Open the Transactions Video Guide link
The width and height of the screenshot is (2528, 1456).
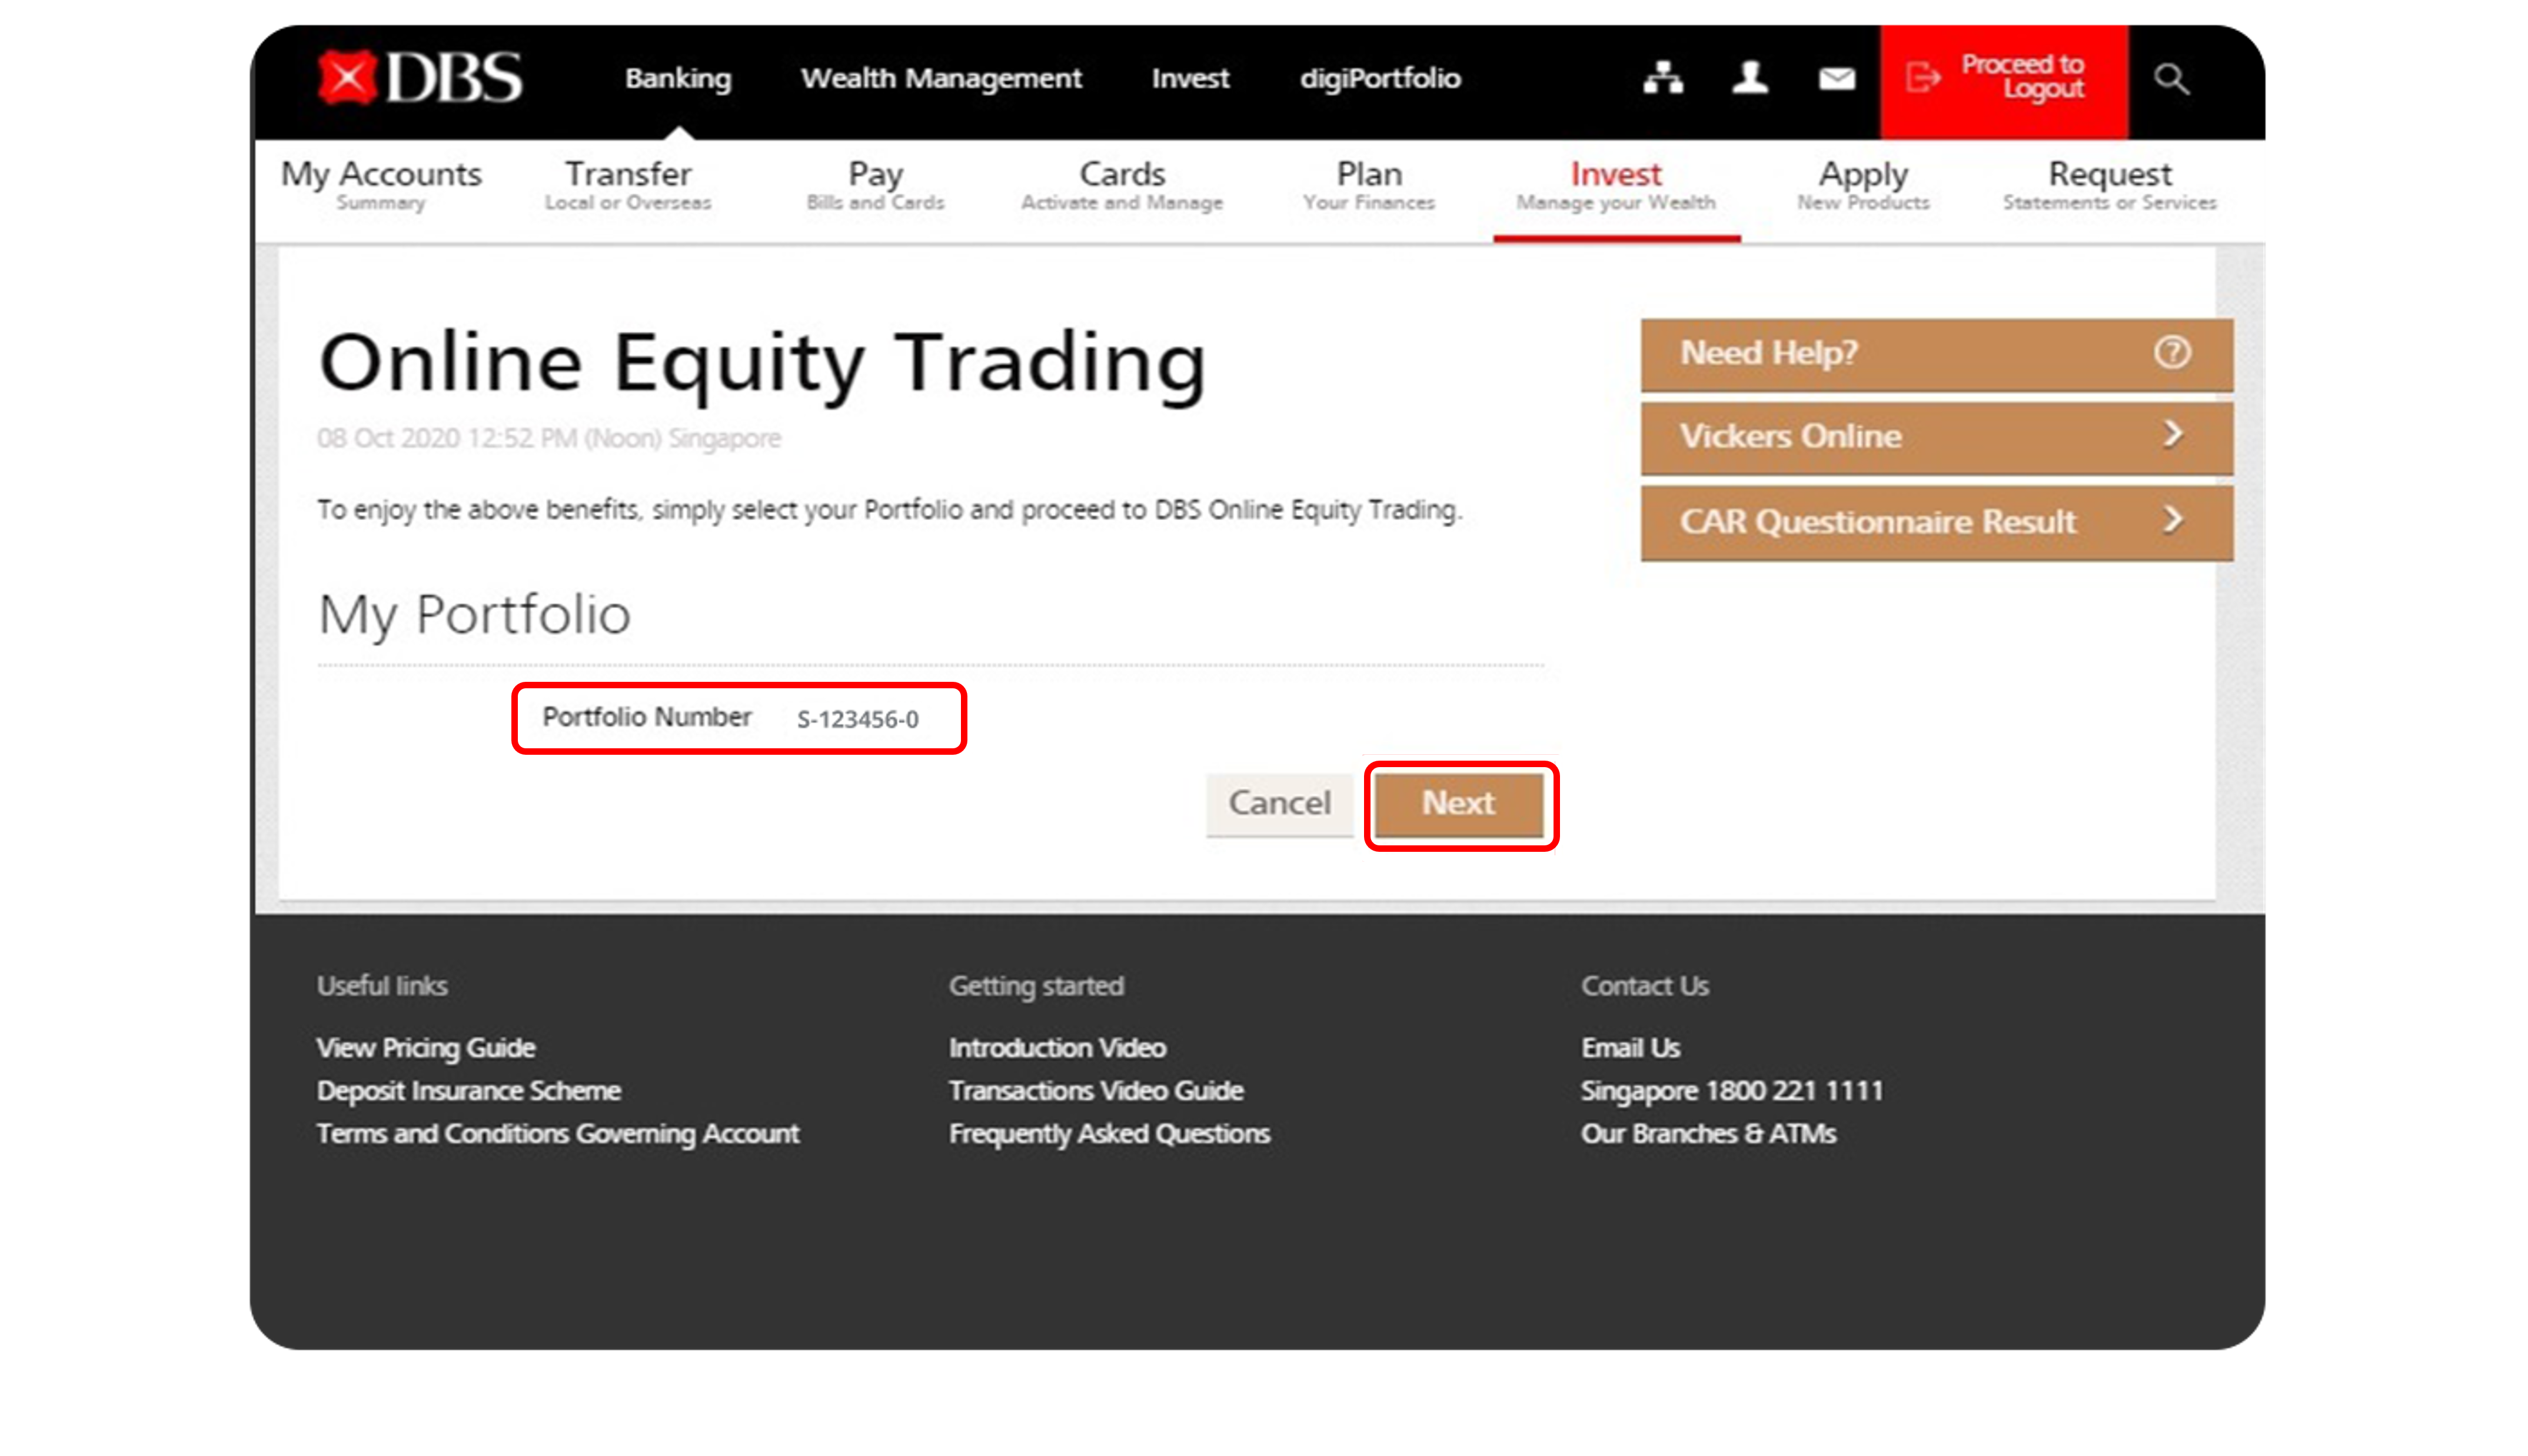[x=1095, y=1090]
